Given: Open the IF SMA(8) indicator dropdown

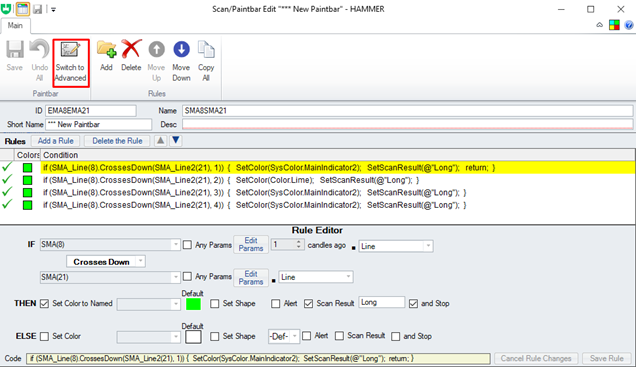Looking at the screenshot, I should pyautogui.click(x=176, y=245).
